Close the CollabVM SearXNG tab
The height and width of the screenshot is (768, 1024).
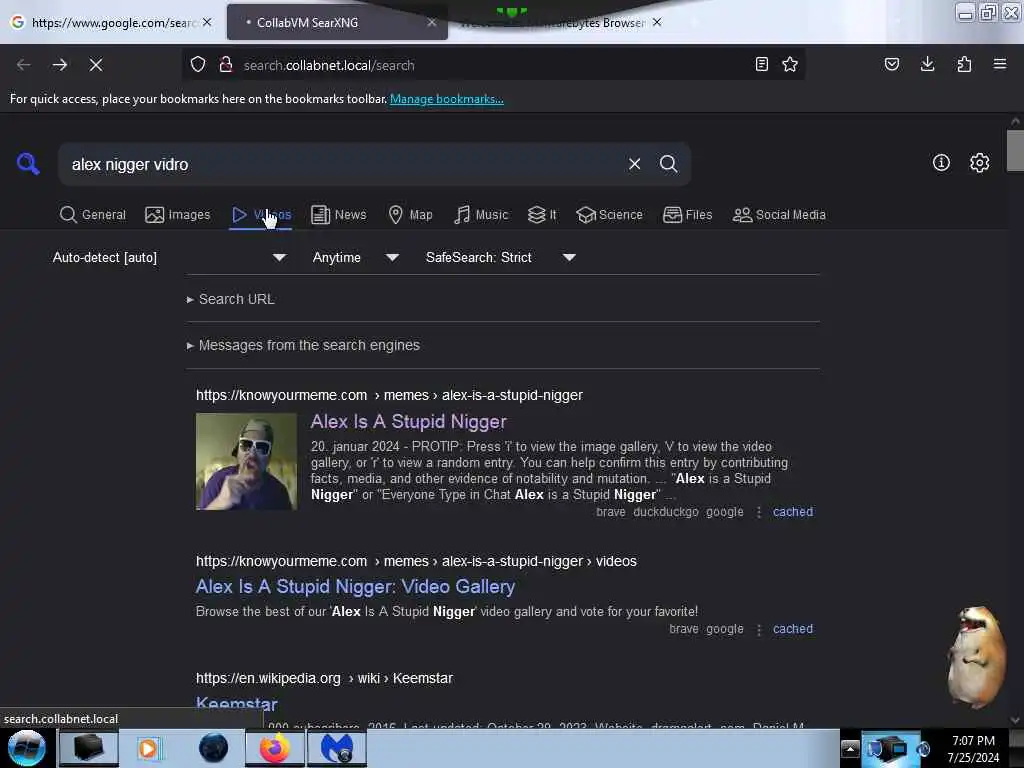tap(432, 22)
